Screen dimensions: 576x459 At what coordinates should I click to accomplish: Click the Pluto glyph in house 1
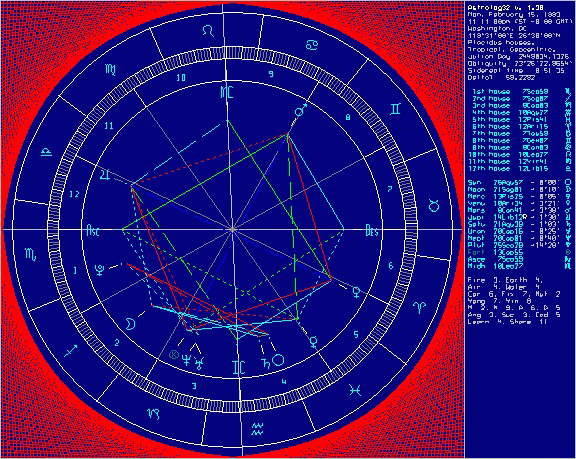[x=99, y=270]
